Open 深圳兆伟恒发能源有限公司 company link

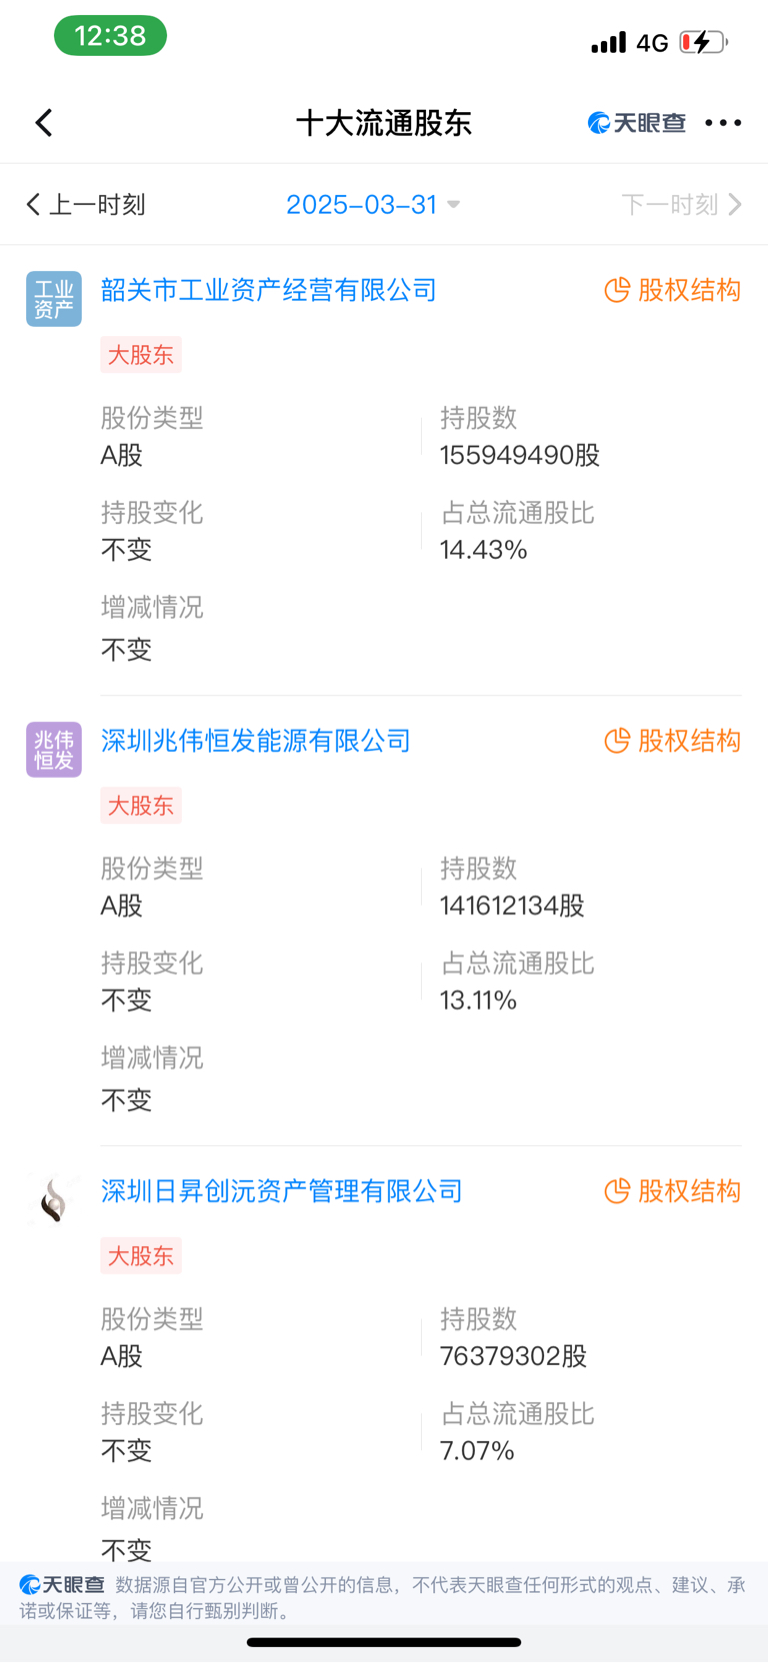256,740
